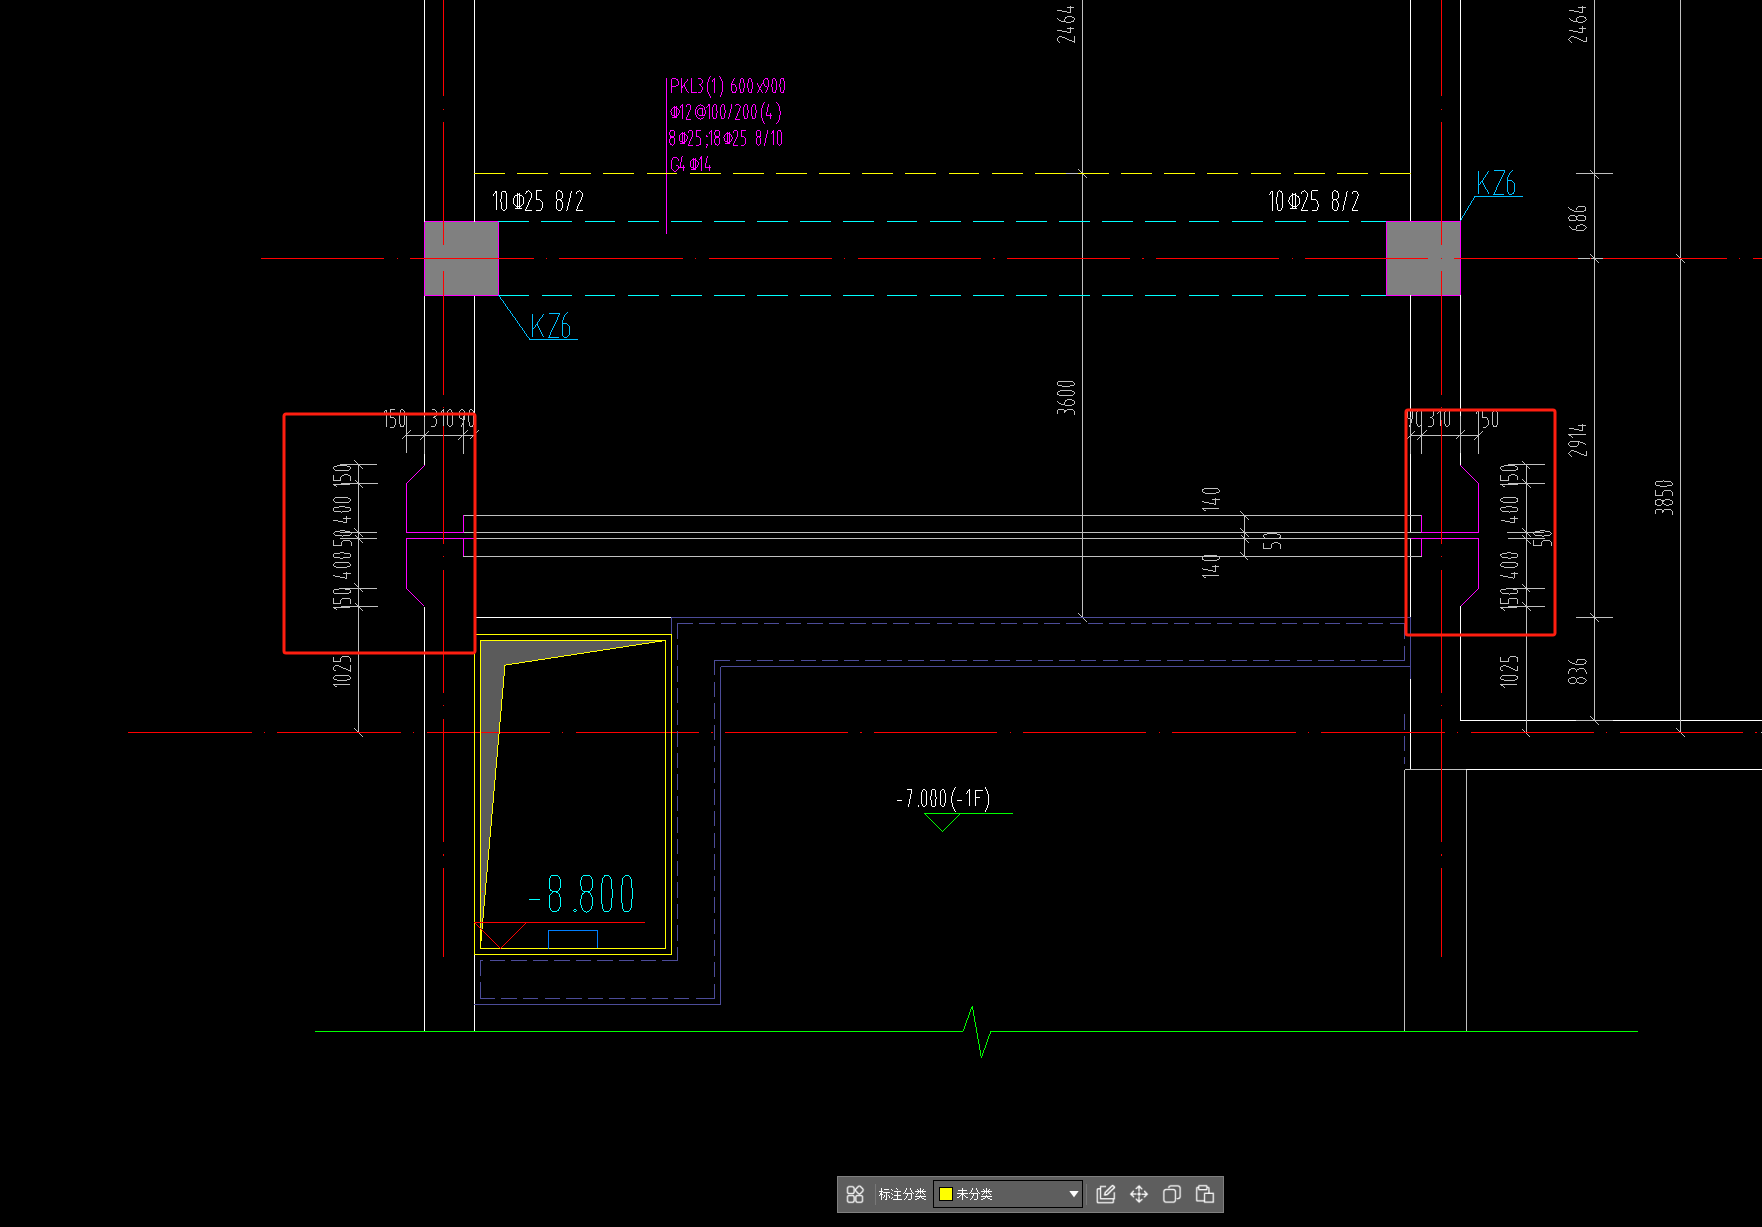Select the beam label PKL3(1) 600x900
This screenshot has height=1227, width=1762.
coord(728,86)
